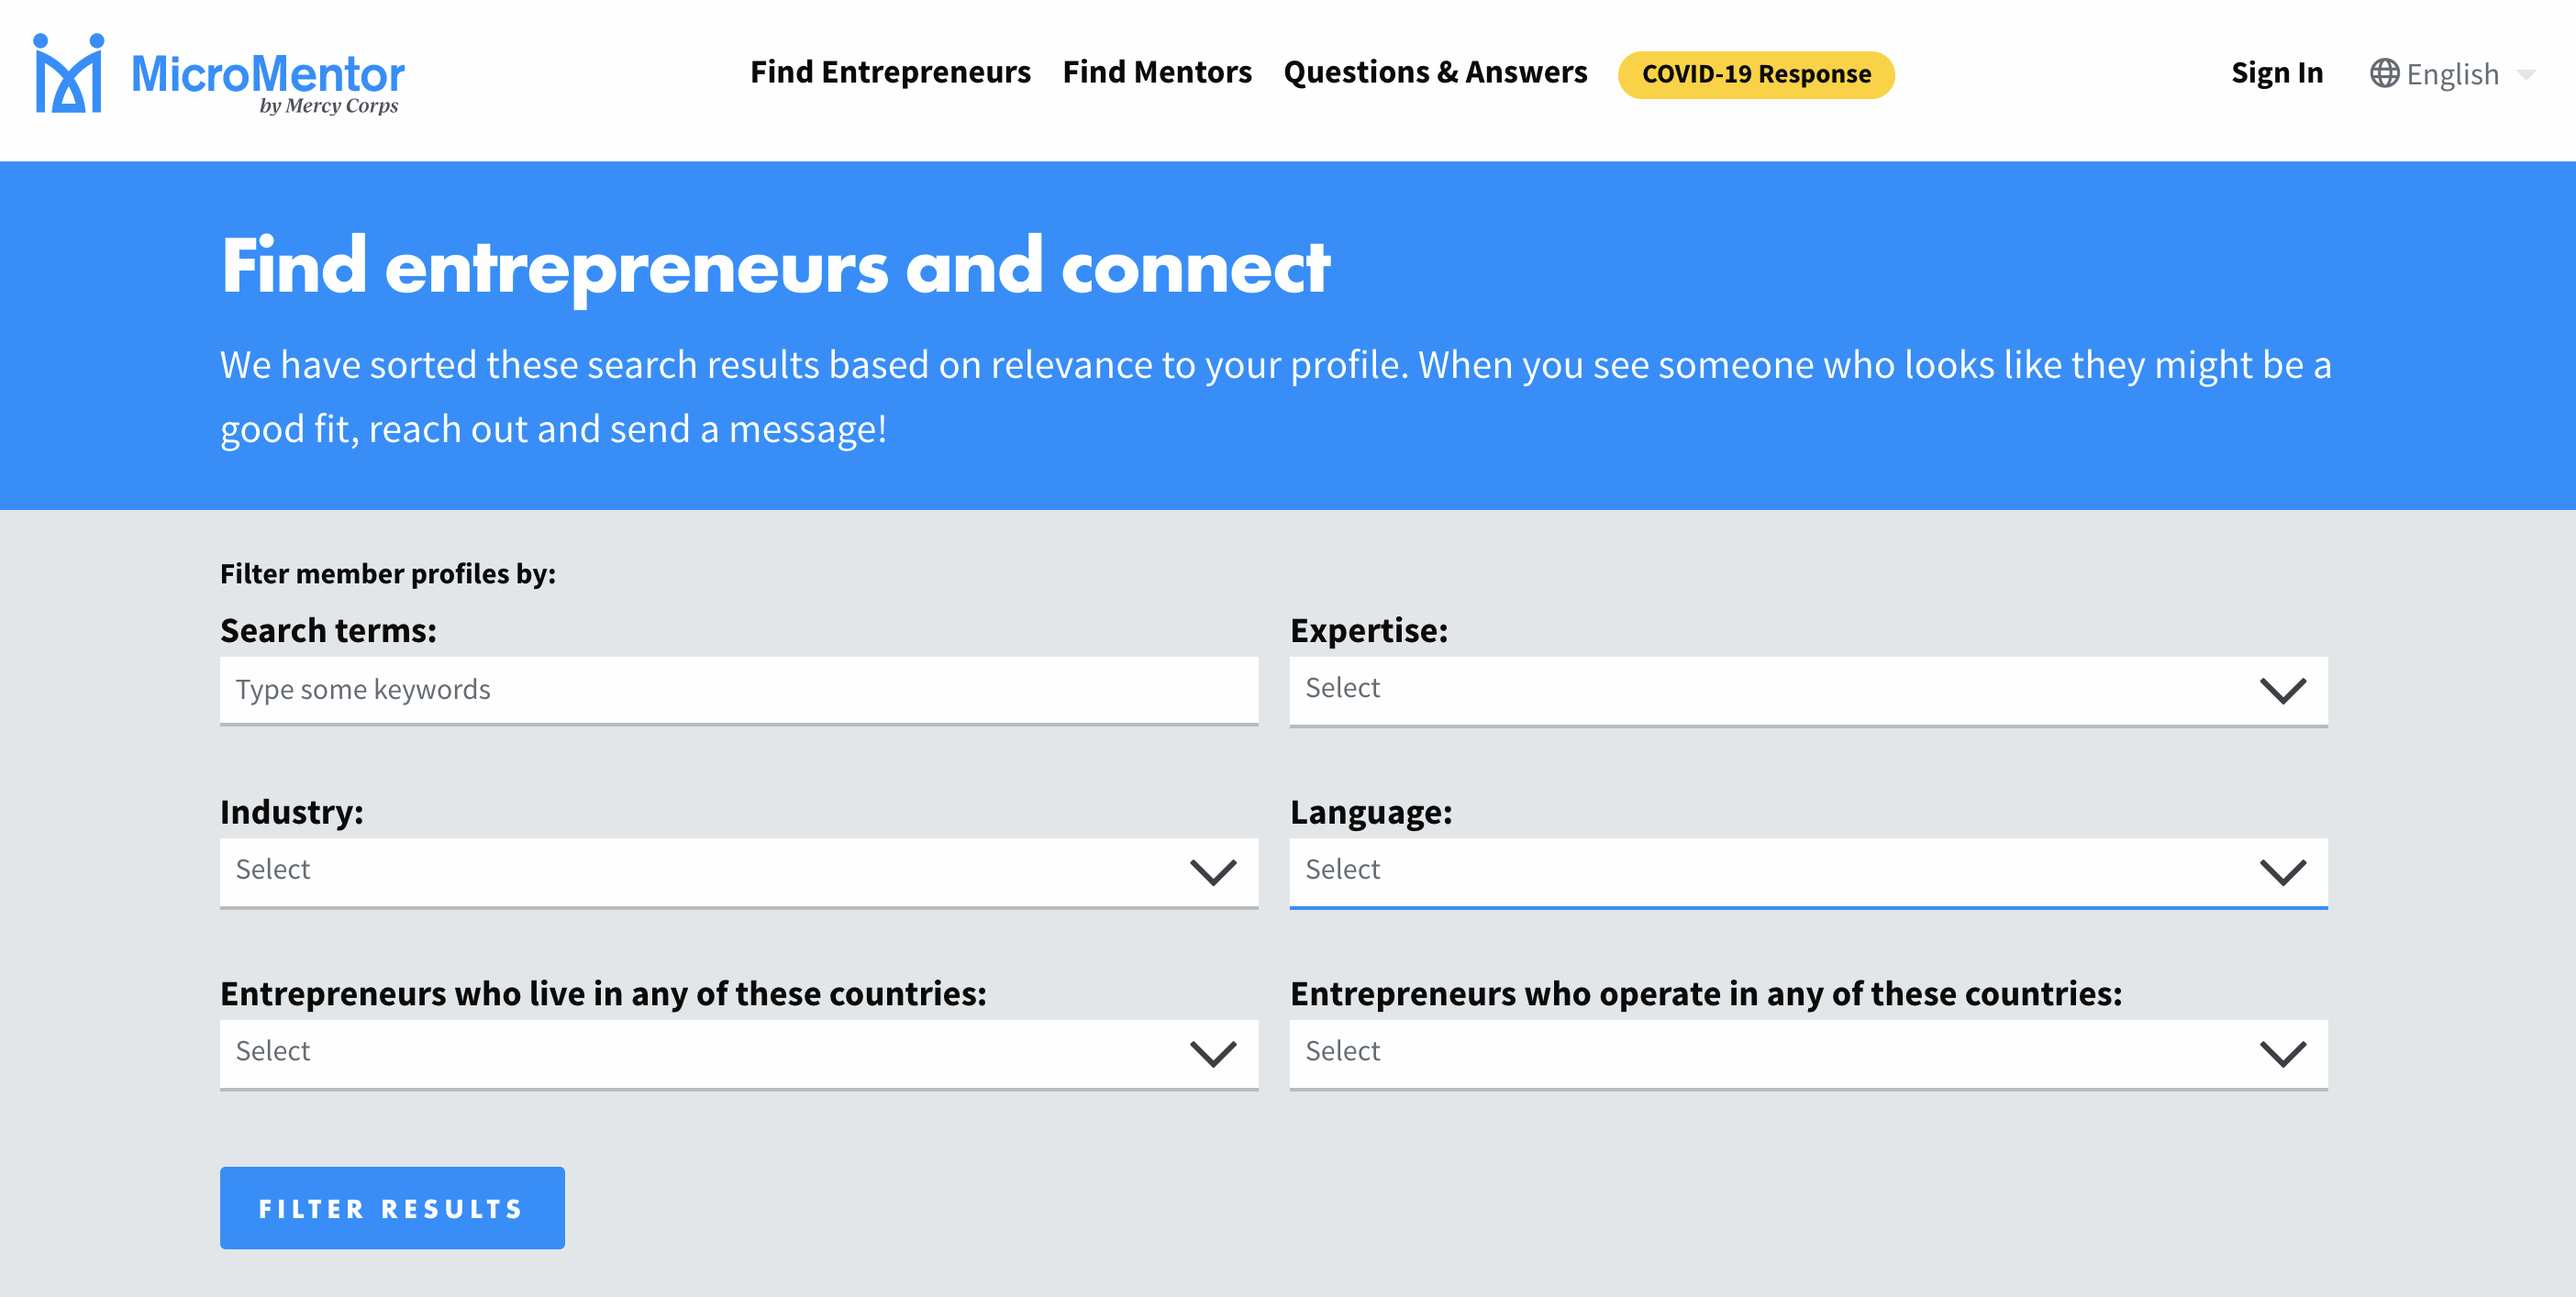Click the Filter Results button

391,1207
